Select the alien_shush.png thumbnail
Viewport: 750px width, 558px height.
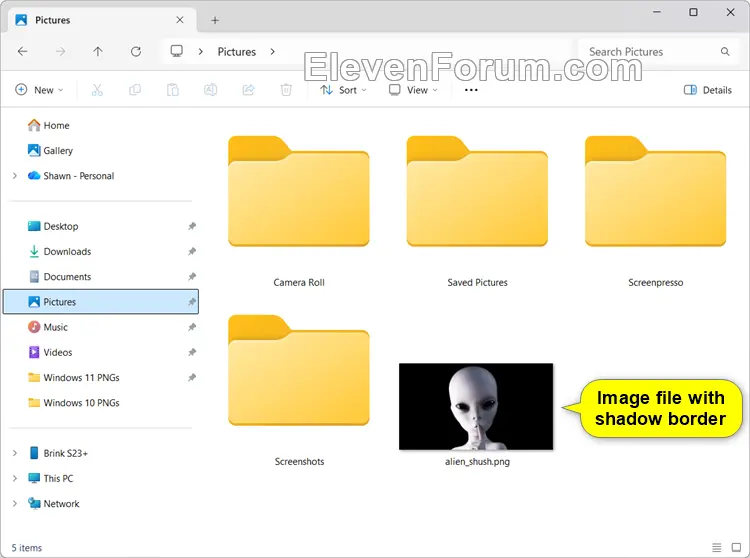pyautogui.click(x=476, y=406)
